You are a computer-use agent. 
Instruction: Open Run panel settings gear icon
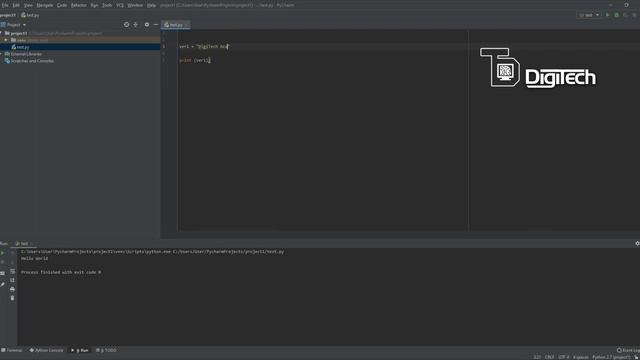(x=637, y=243)
